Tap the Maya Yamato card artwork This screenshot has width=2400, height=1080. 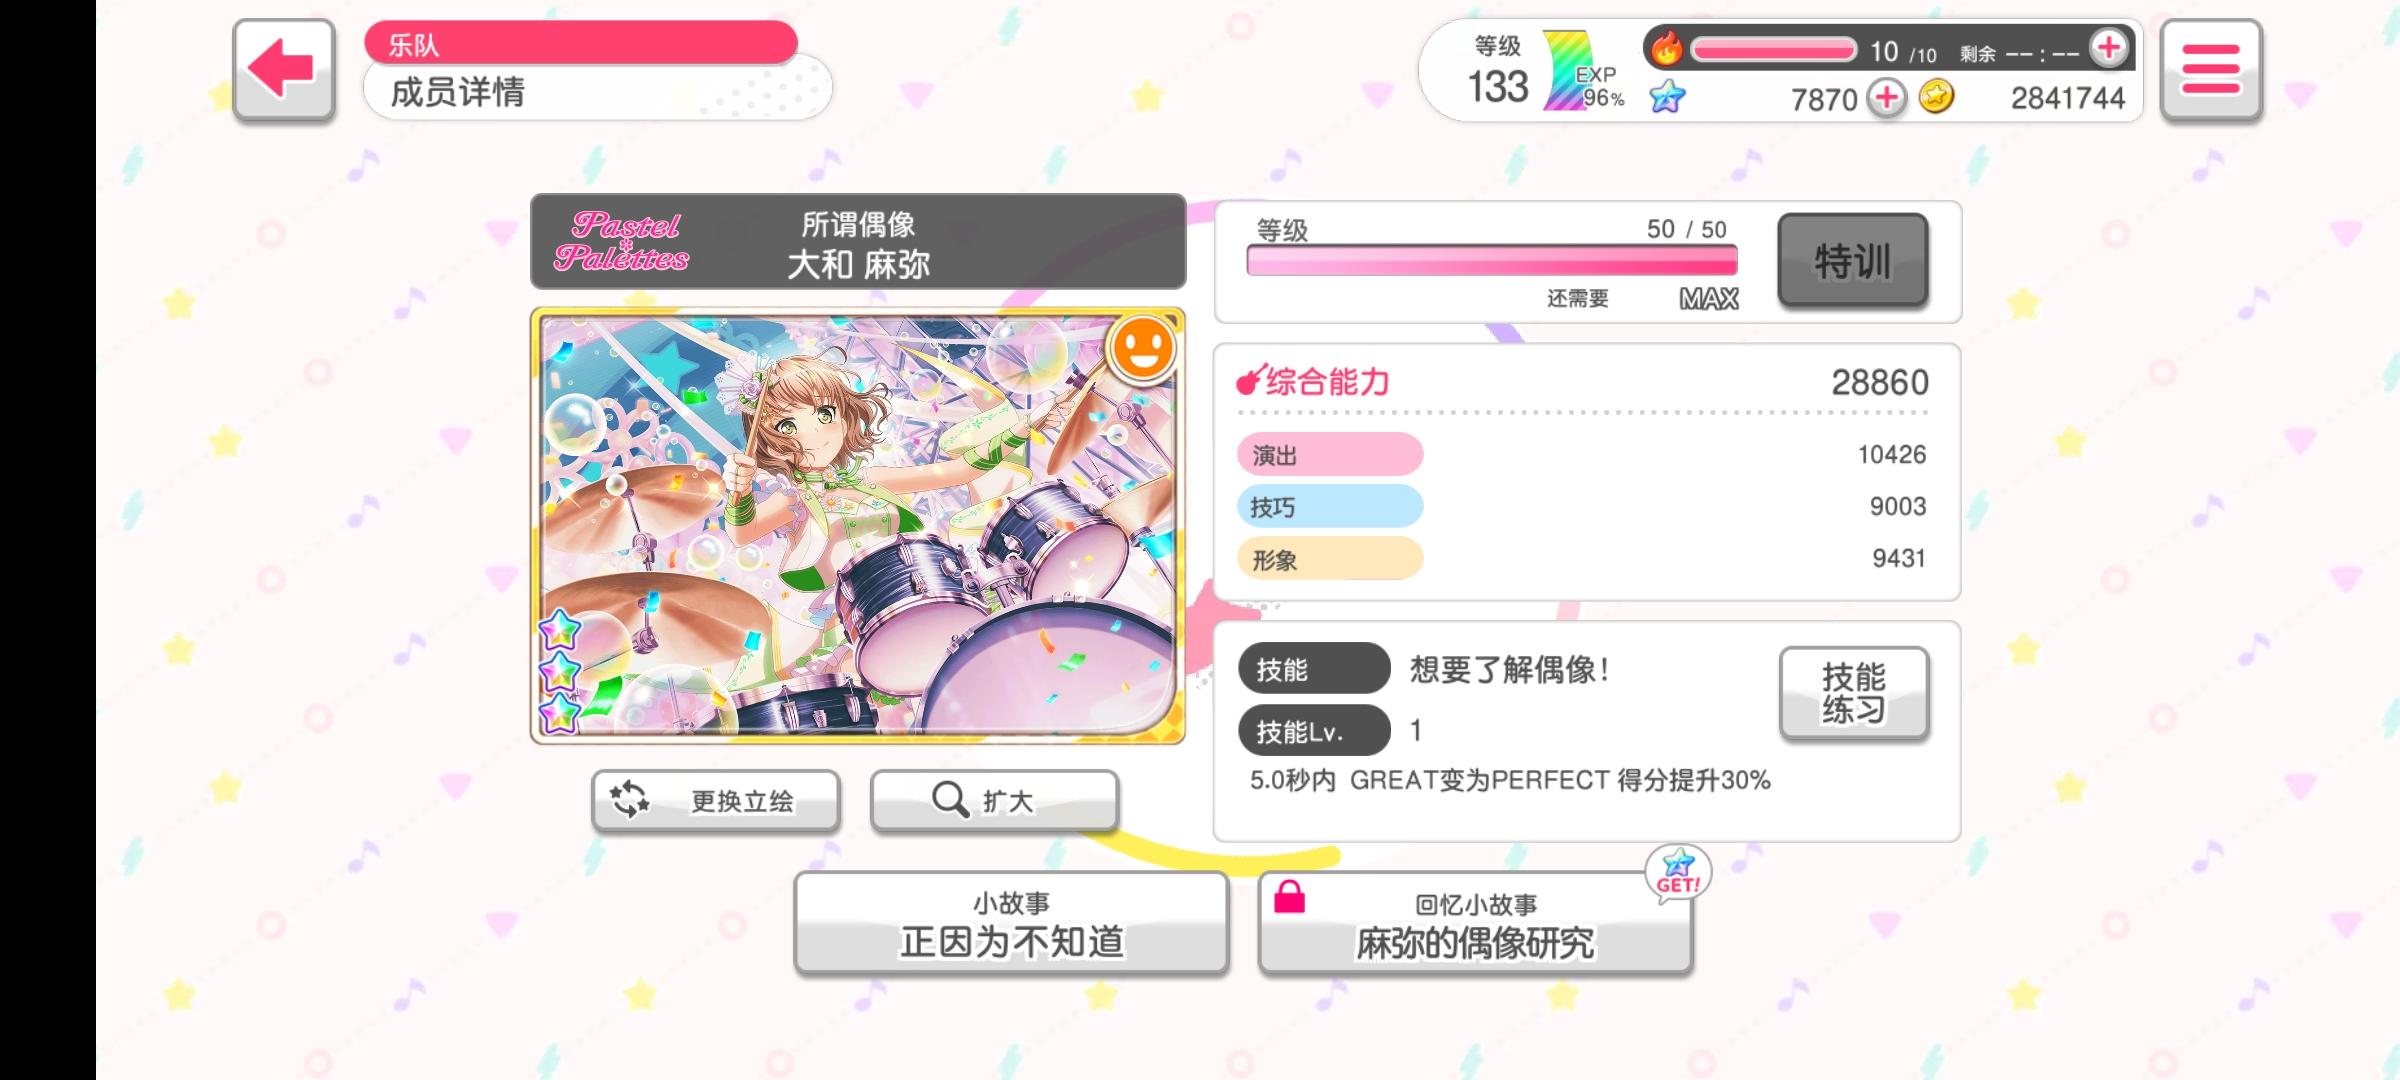tap(858, 526)
